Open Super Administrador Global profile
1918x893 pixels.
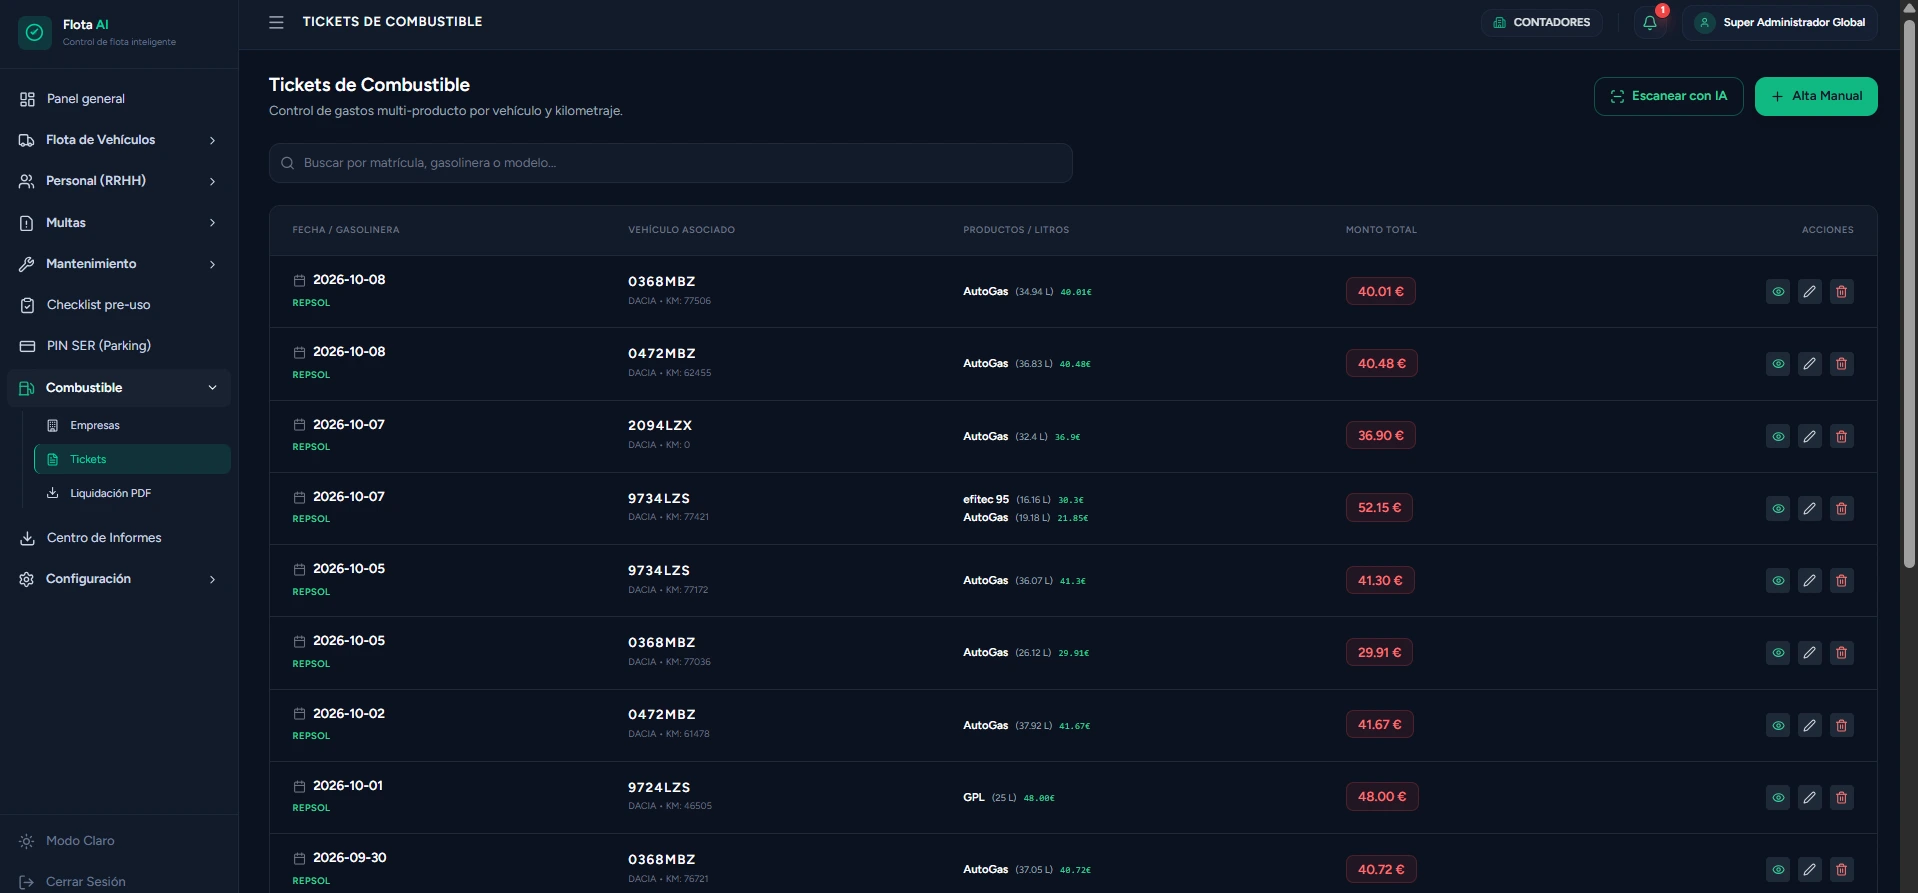(1780, 22)
